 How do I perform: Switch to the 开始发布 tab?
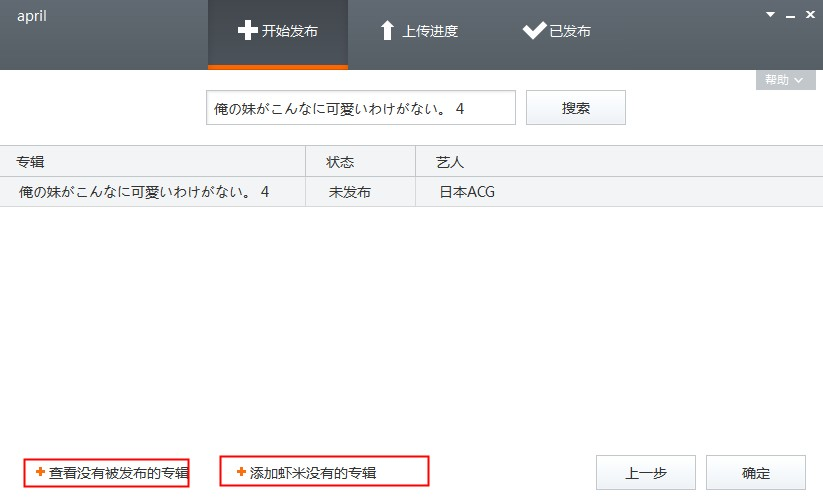pyautogui.click(x=278, y=34)
